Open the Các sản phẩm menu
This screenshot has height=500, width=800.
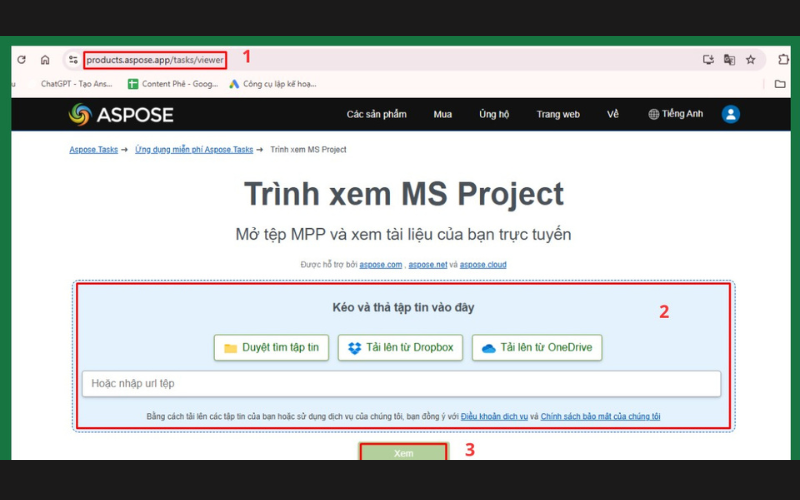pos(377,114)
